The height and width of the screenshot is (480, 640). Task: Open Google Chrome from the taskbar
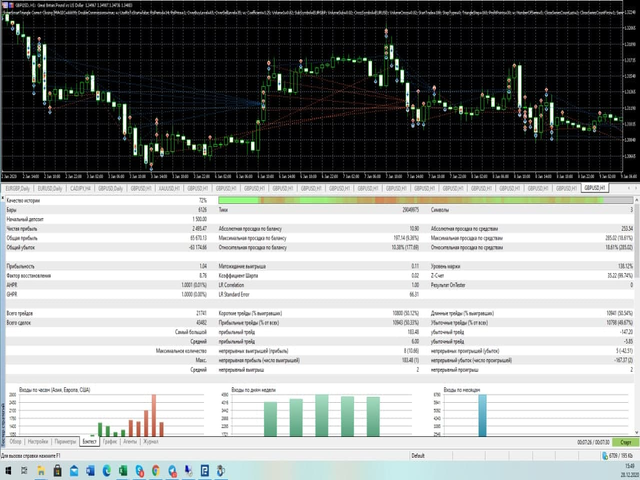pos(156,471)
